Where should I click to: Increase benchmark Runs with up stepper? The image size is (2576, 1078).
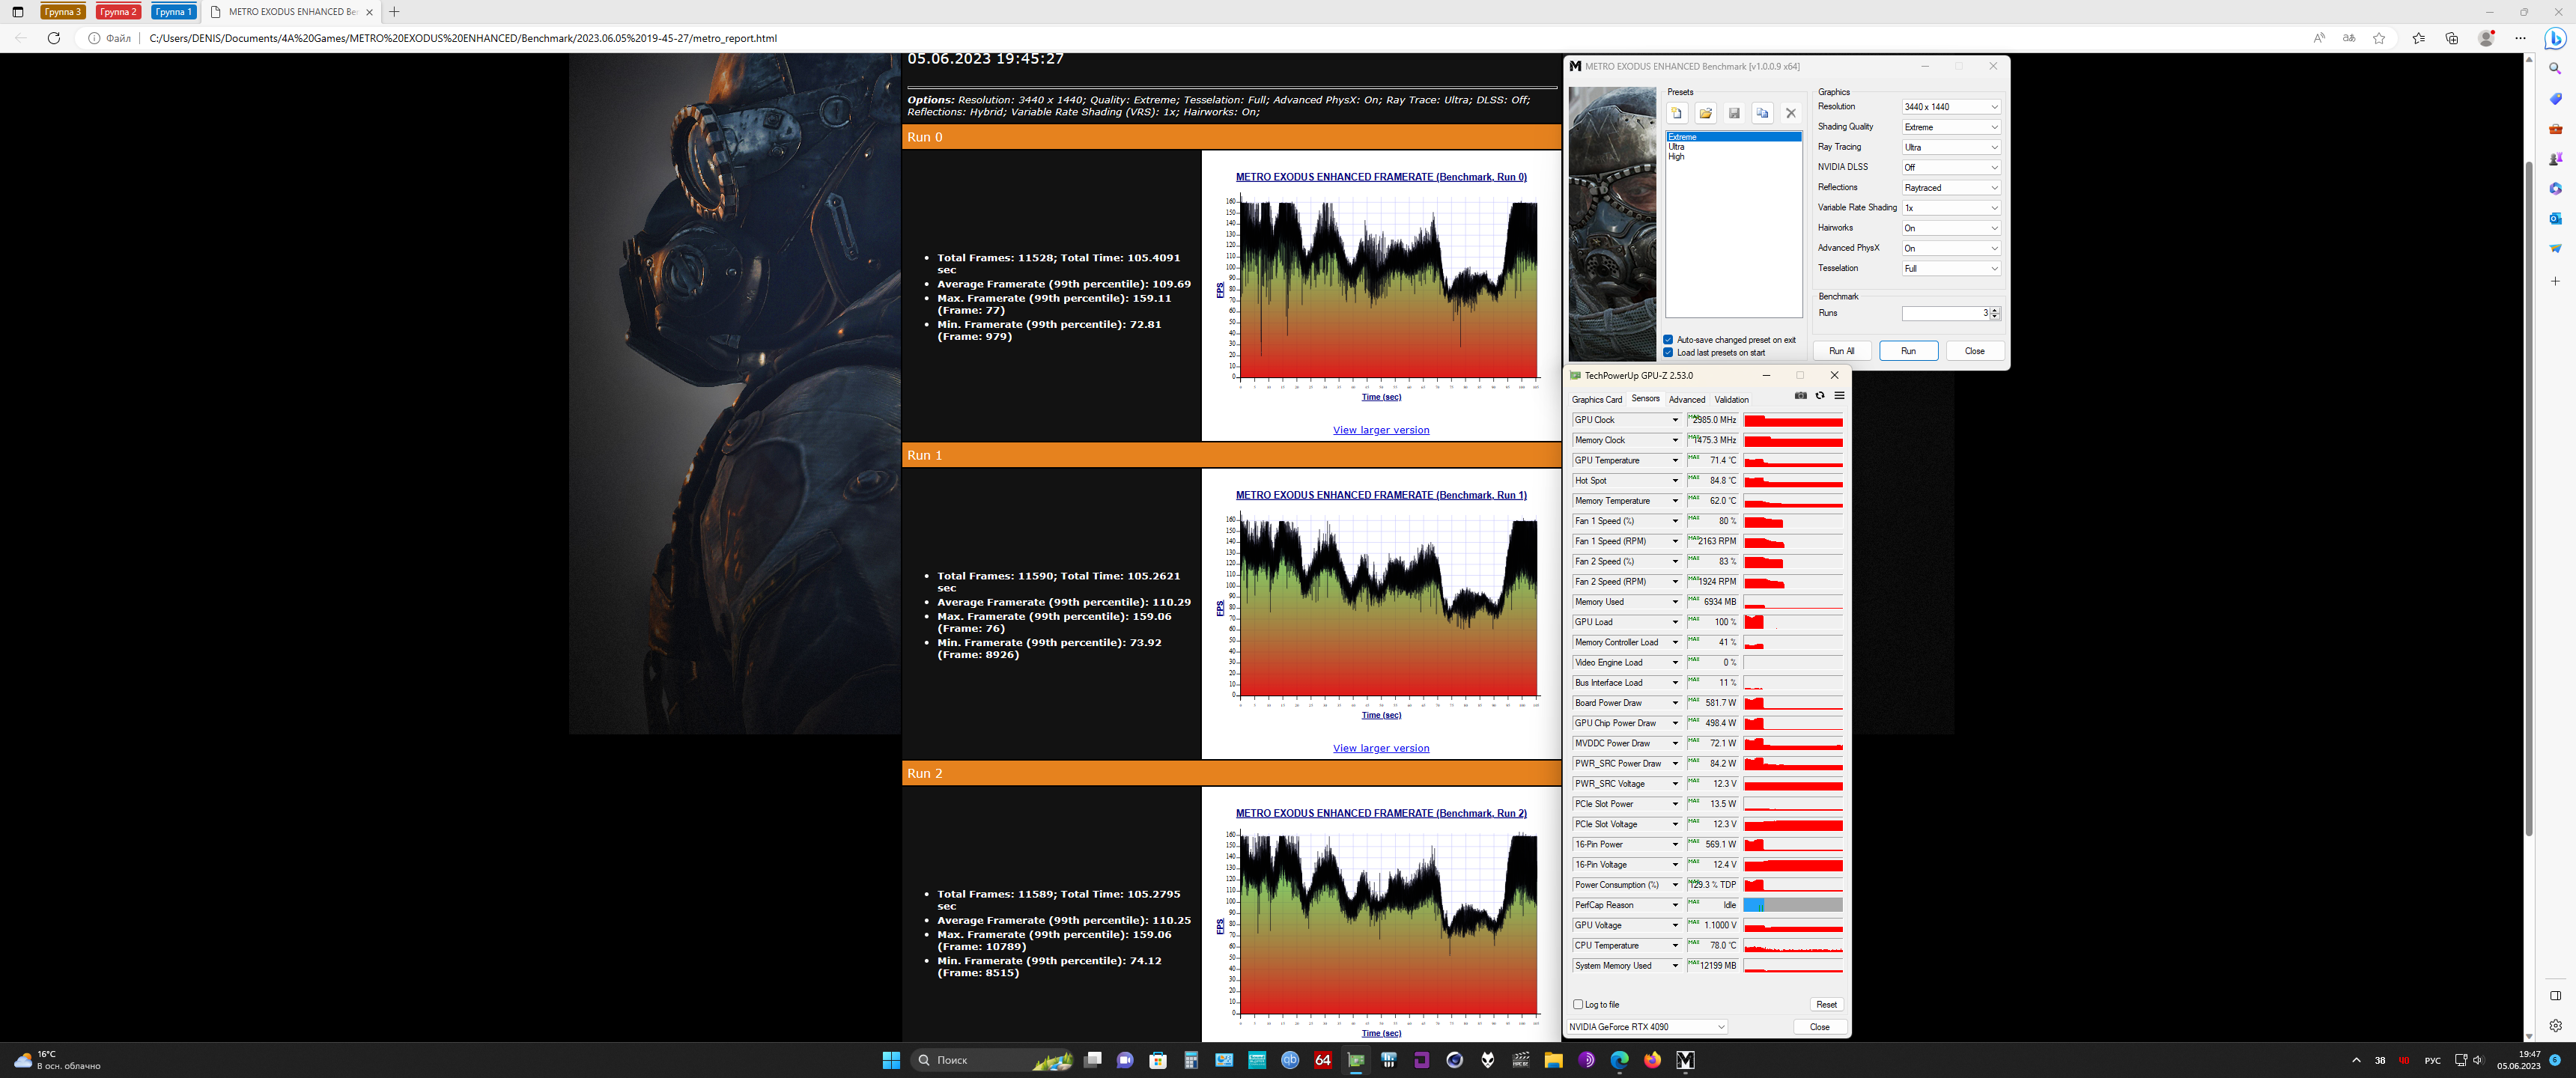point(1994,310)
